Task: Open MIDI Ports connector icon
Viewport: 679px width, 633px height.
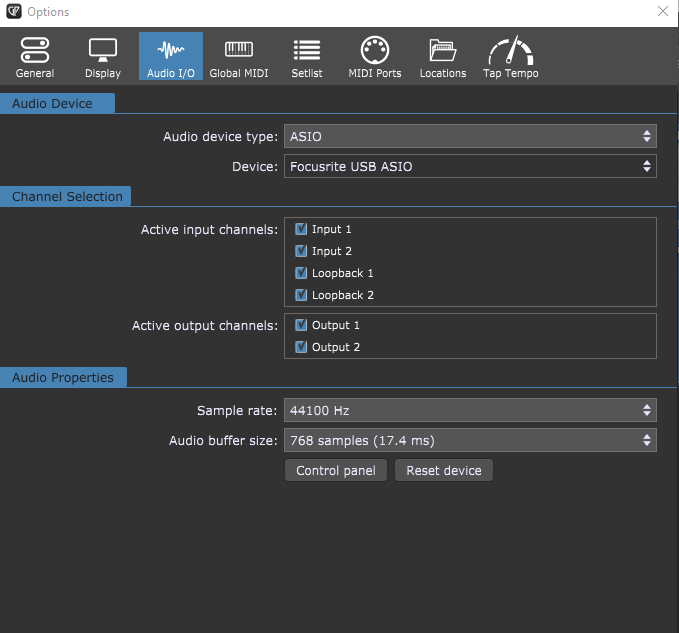Action: tap(374, 57)
